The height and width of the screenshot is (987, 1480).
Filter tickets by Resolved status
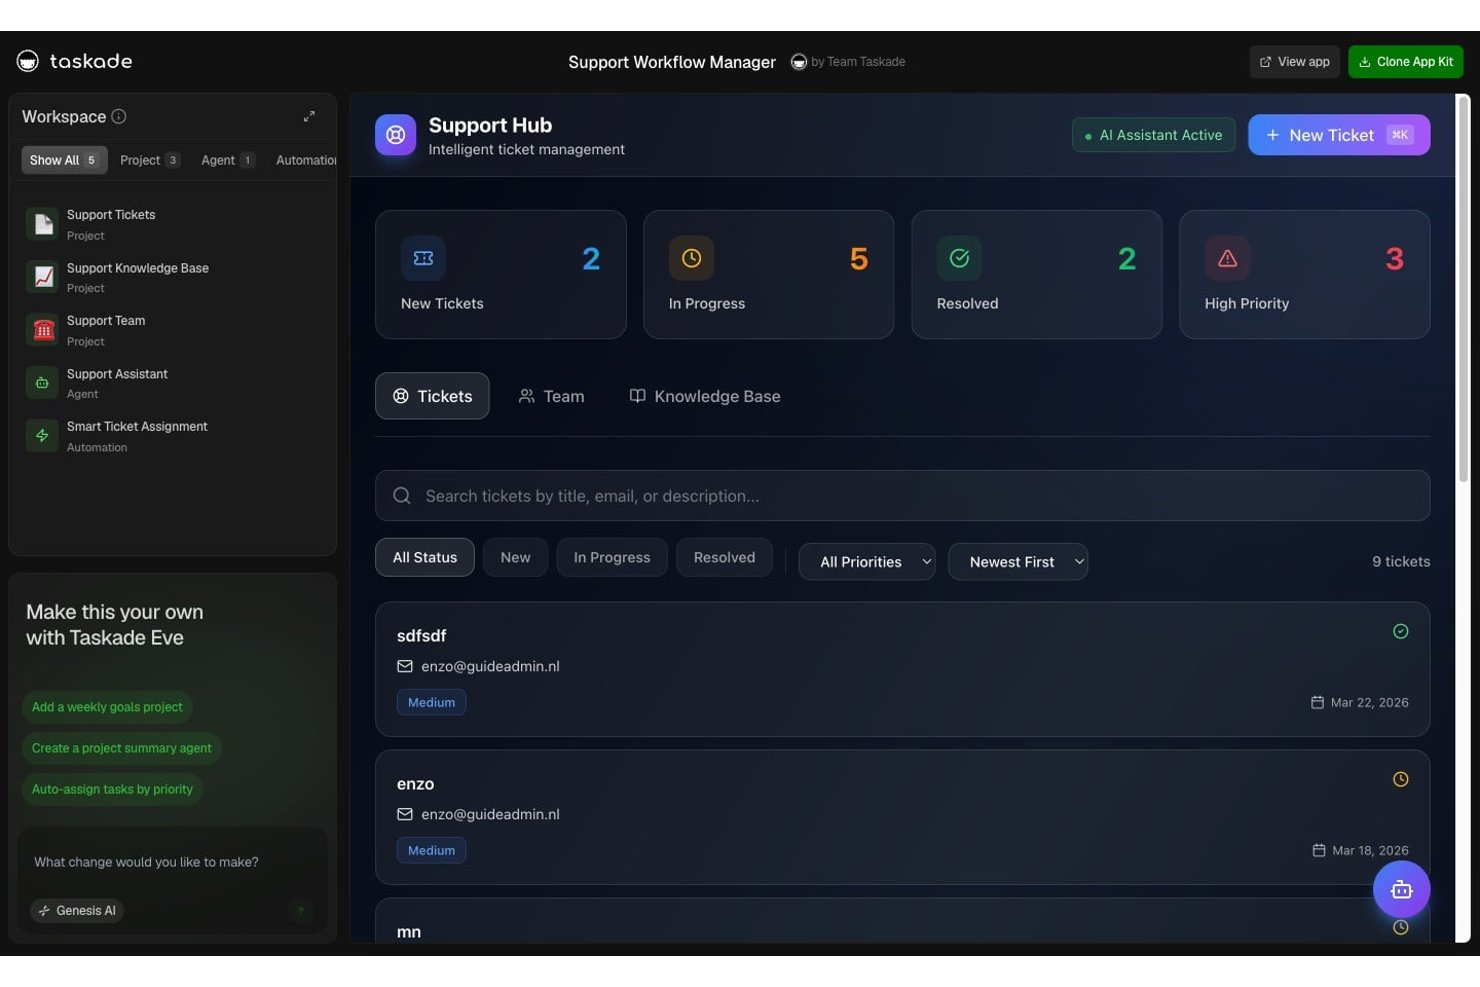point(724,557)
